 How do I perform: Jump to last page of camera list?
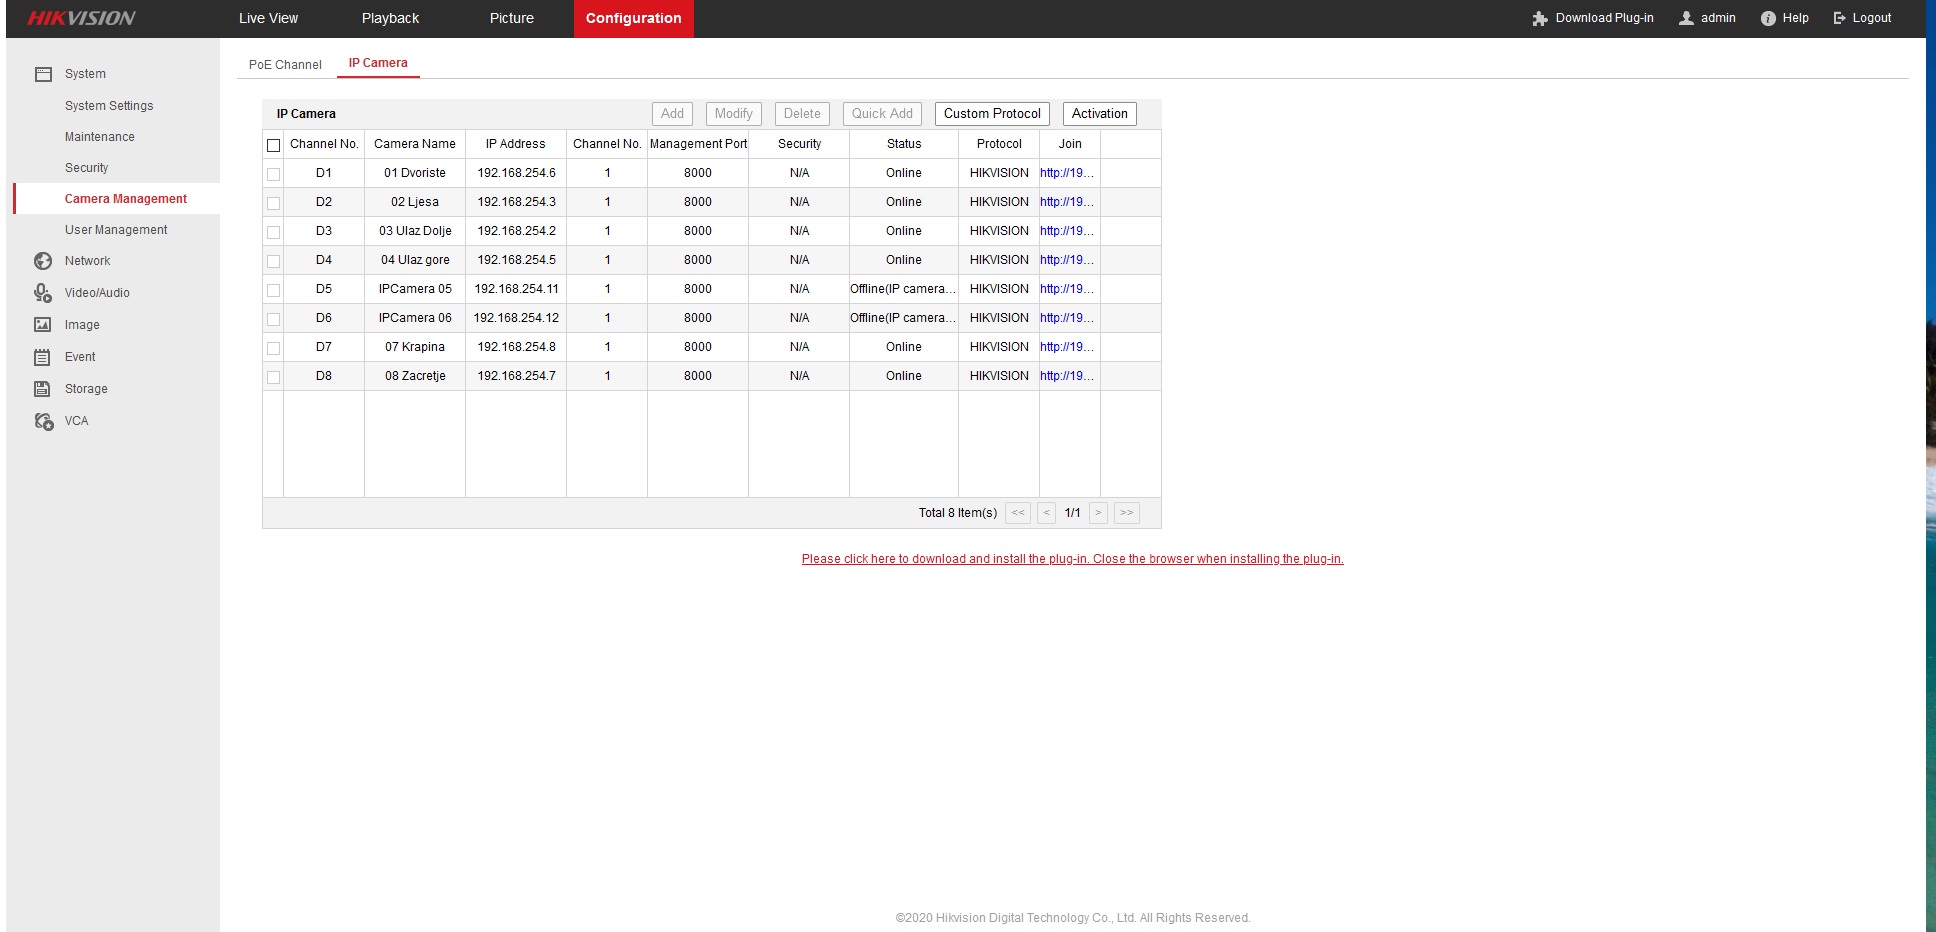(1126, 513)
